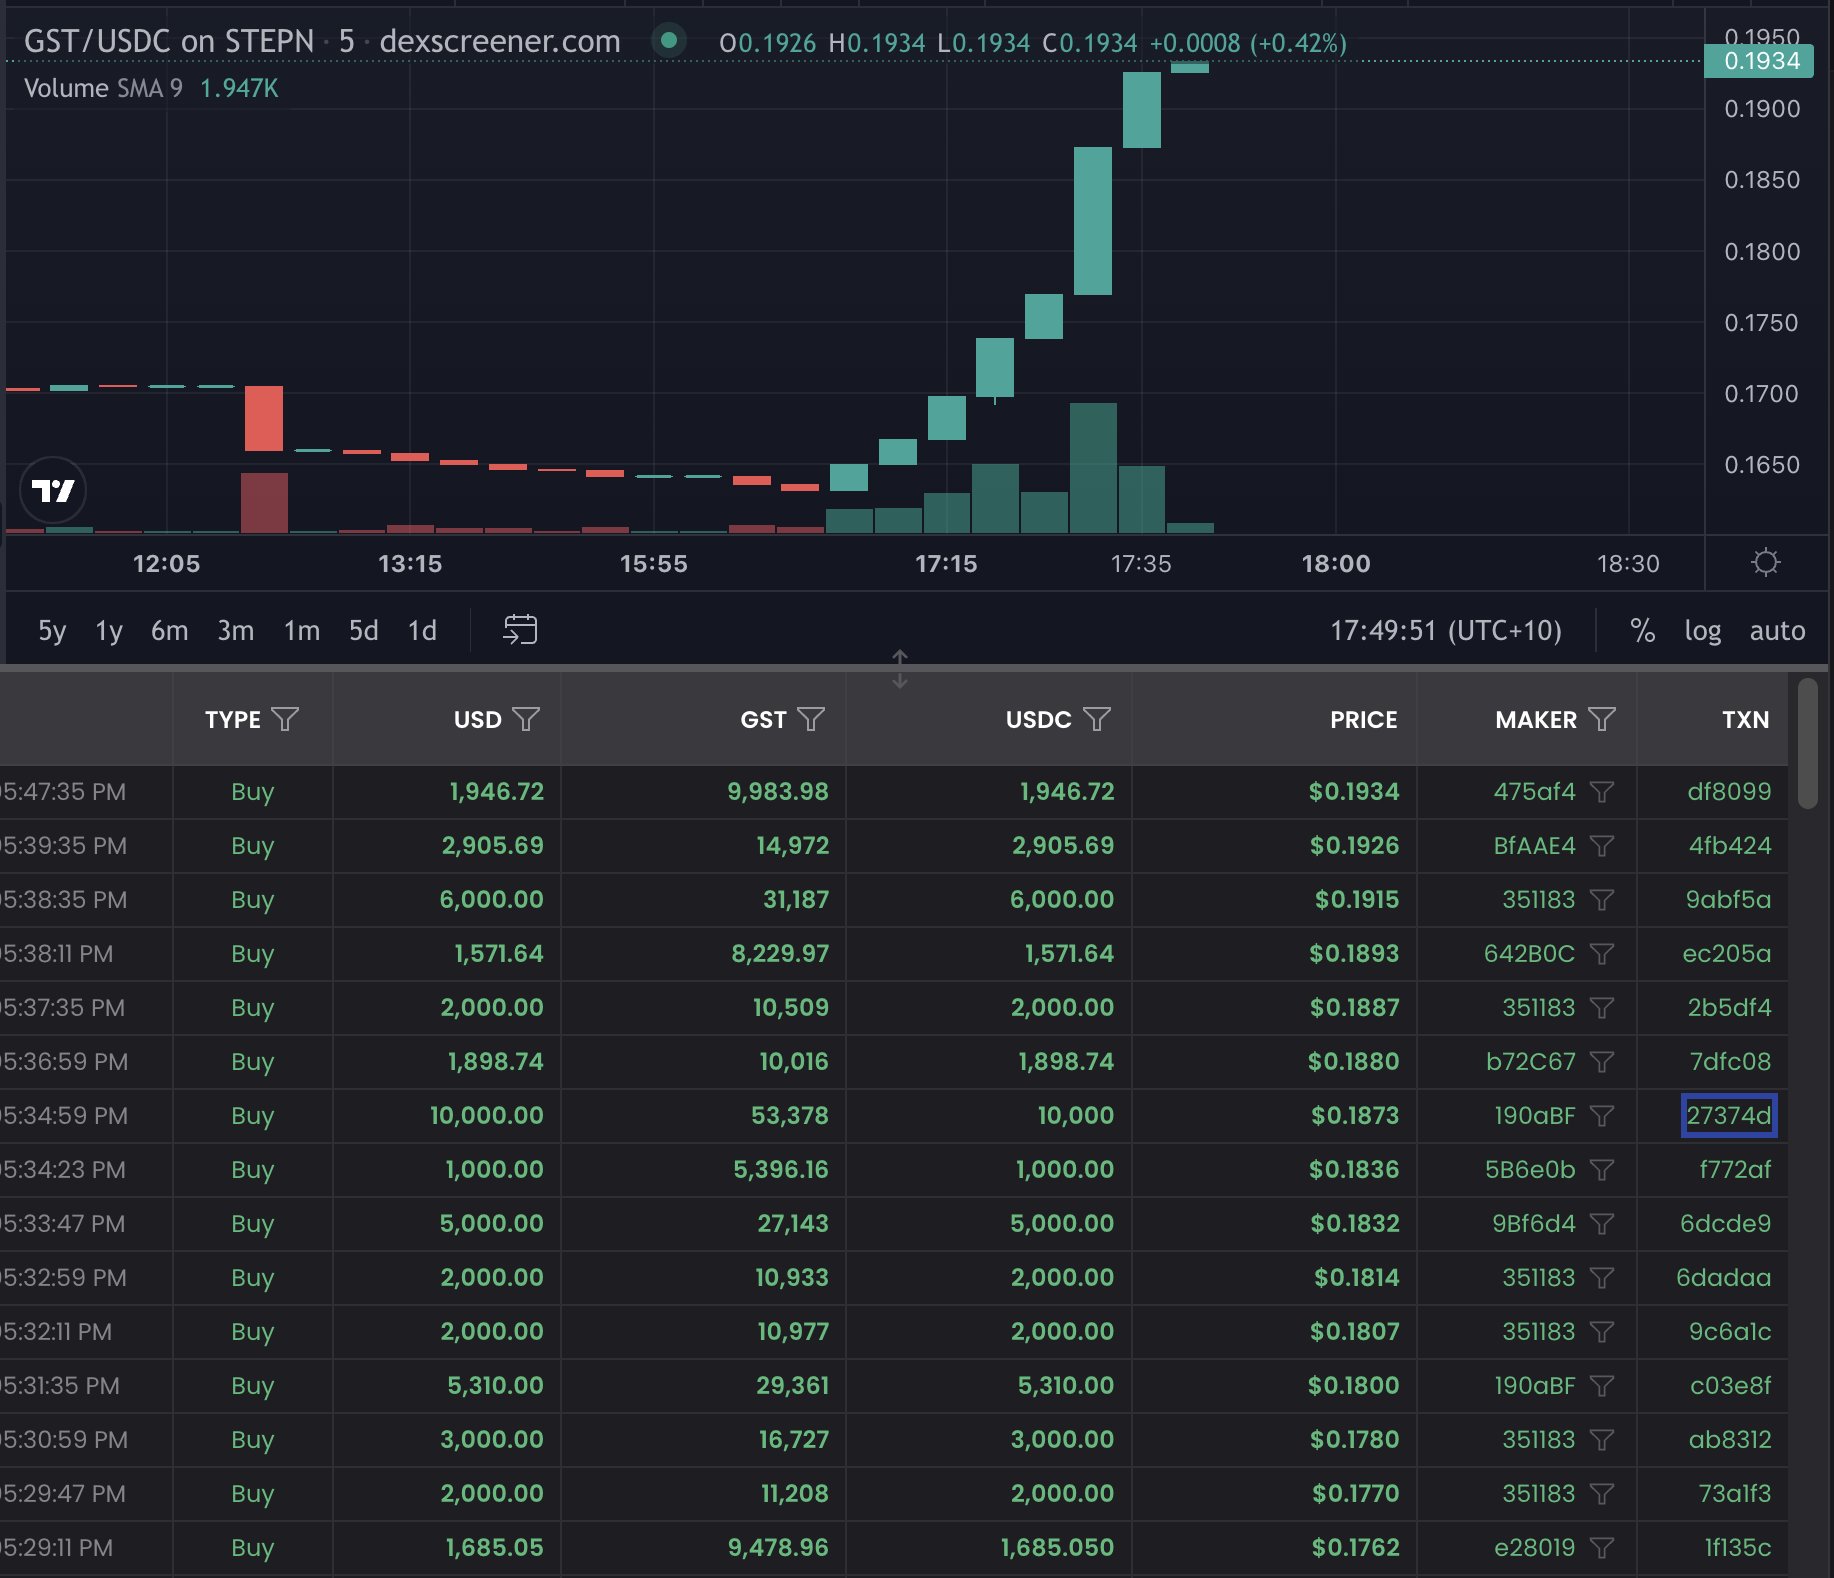1834x1578 pixels.
Task: Filter by maker e28019 funnel icon
Action: (x=1602, y=1548)
